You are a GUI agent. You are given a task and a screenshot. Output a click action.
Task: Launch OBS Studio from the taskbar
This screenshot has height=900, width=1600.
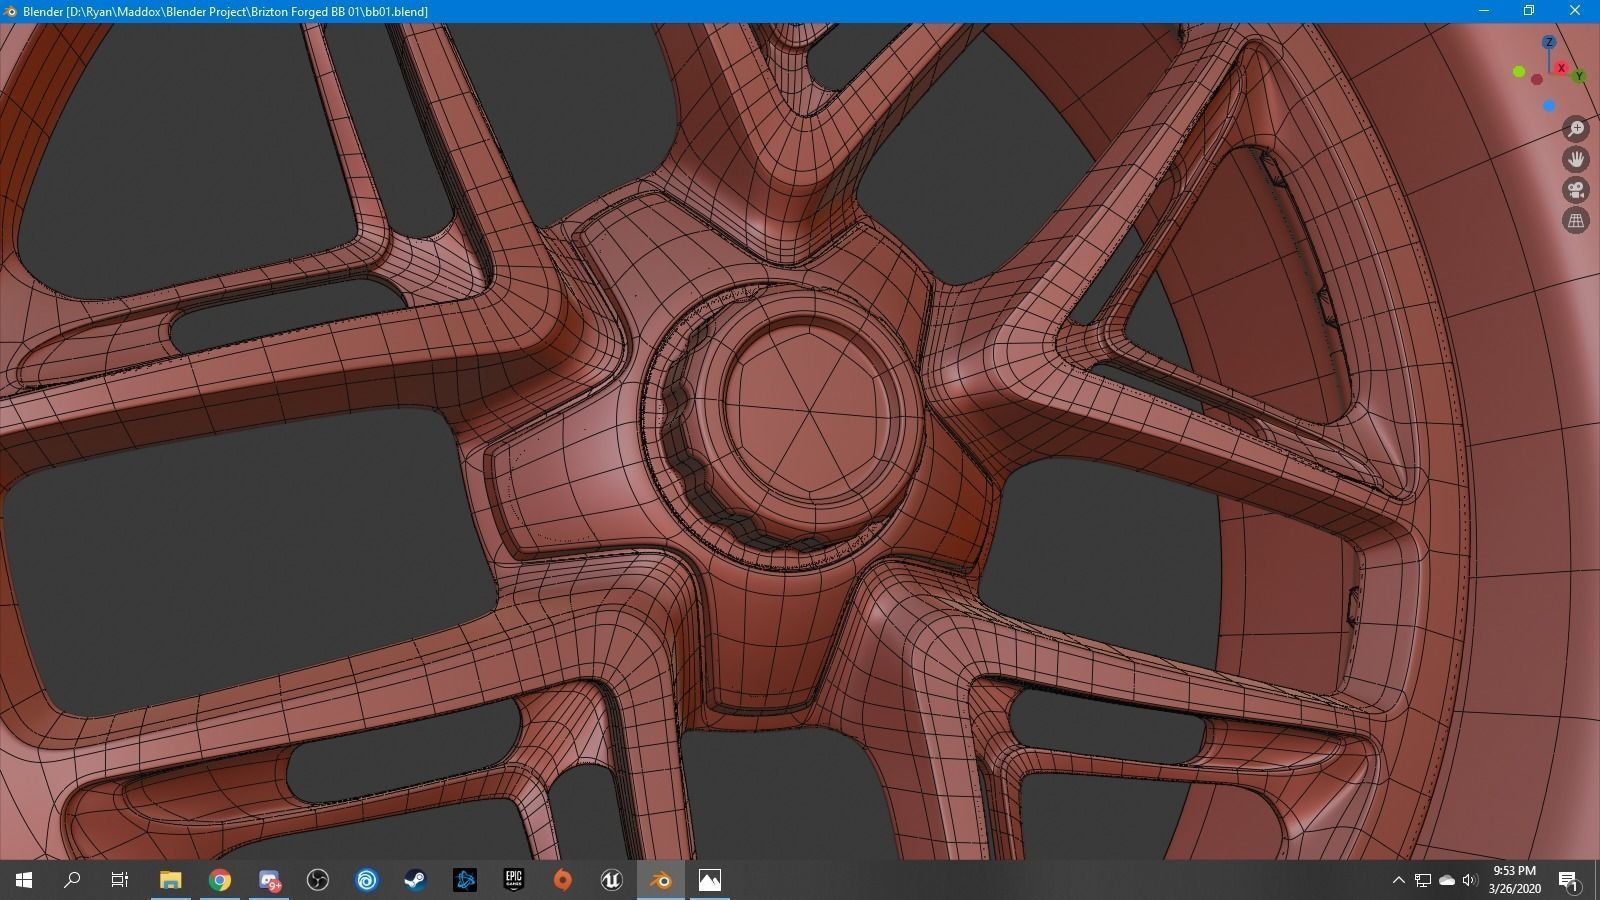[x=318, y=880]
